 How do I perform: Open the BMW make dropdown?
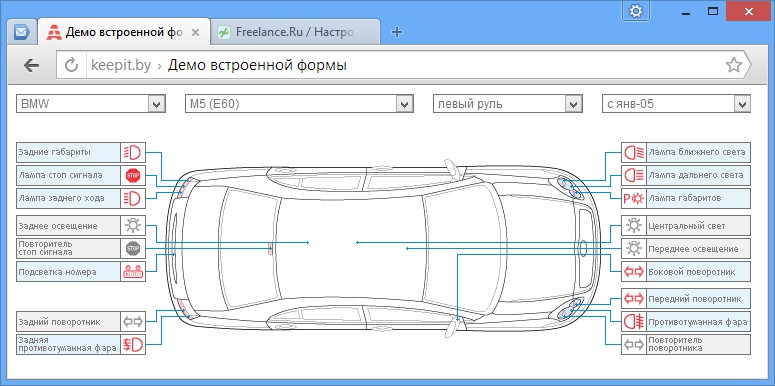91,104
